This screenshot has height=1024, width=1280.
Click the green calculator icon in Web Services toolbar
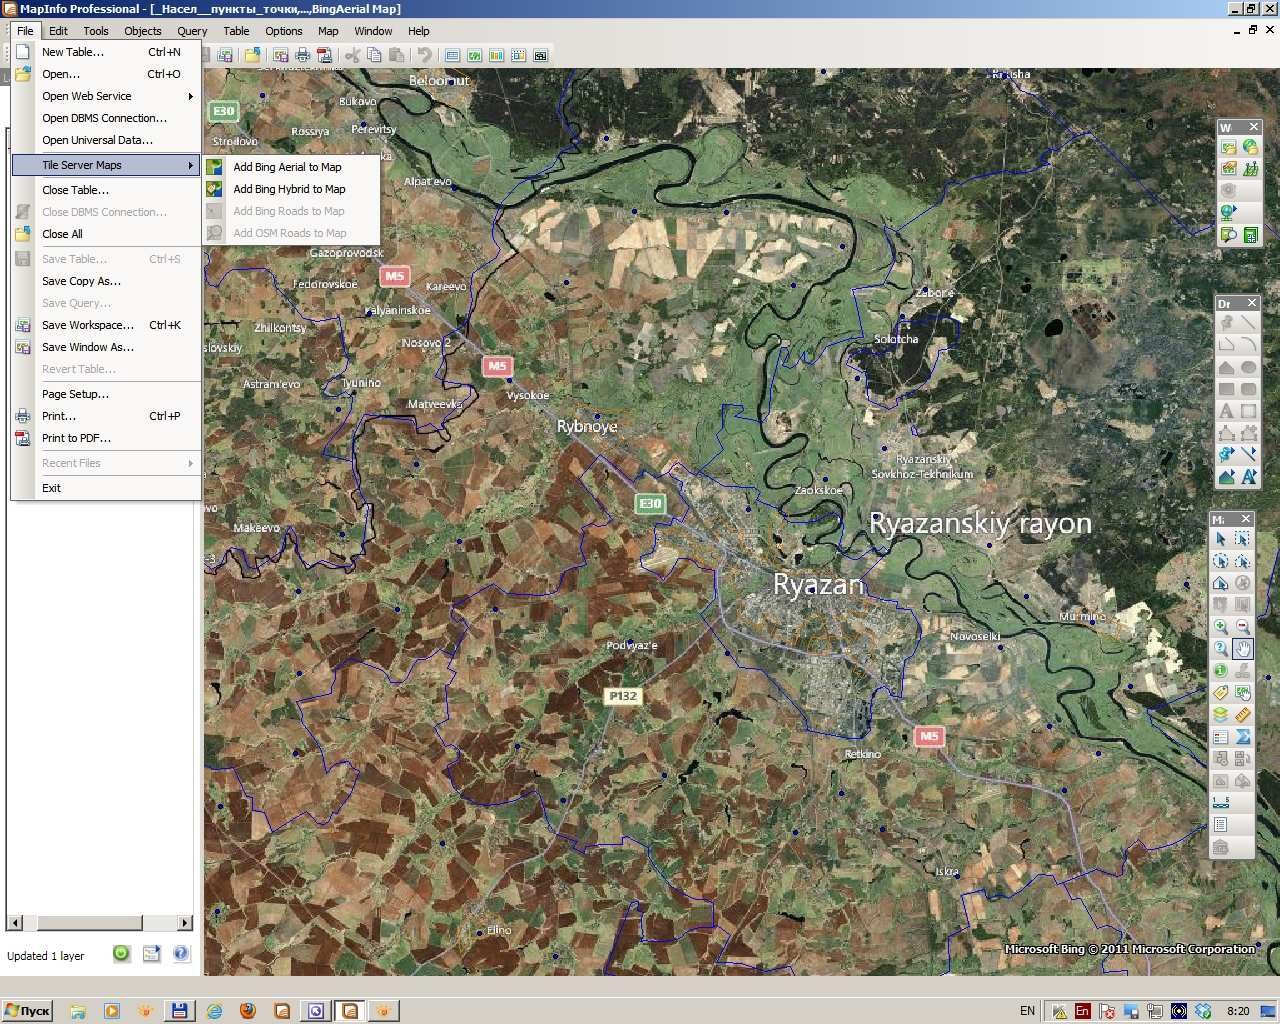(x=1250, y=235)
